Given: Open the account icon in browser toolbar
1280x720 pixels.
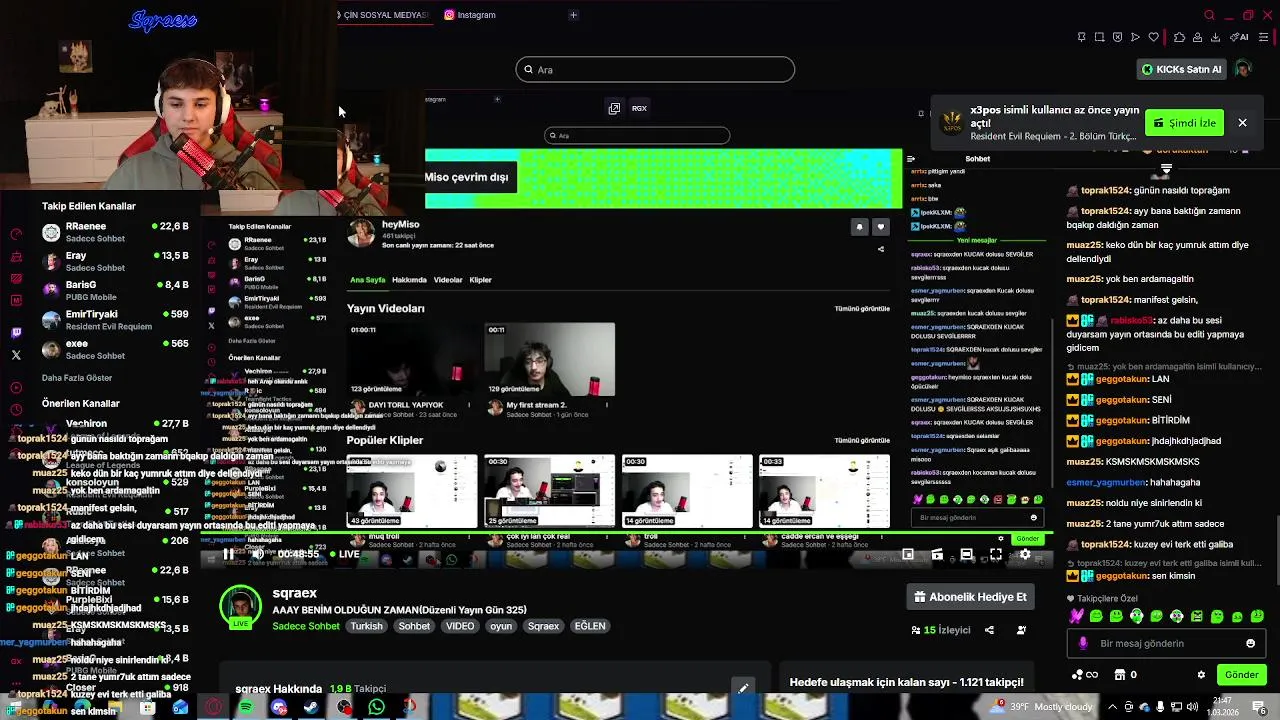Looking at the screenshot, I should [1197, 37].
